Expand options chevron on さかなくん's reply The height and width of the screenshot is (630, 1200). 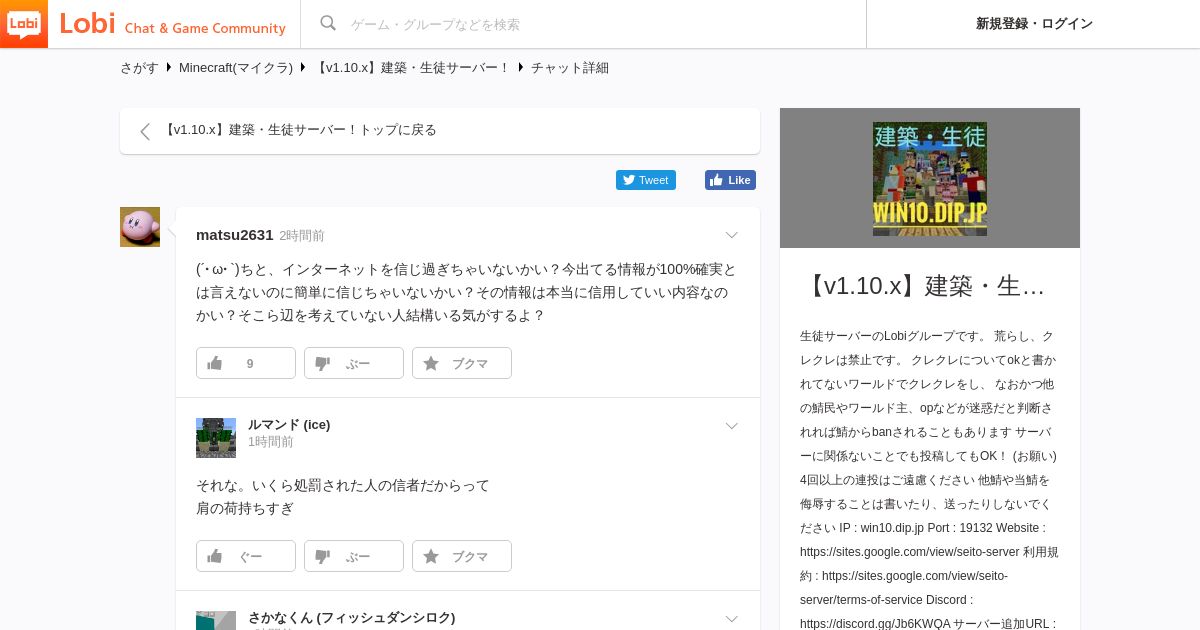[x=731, y=619]
